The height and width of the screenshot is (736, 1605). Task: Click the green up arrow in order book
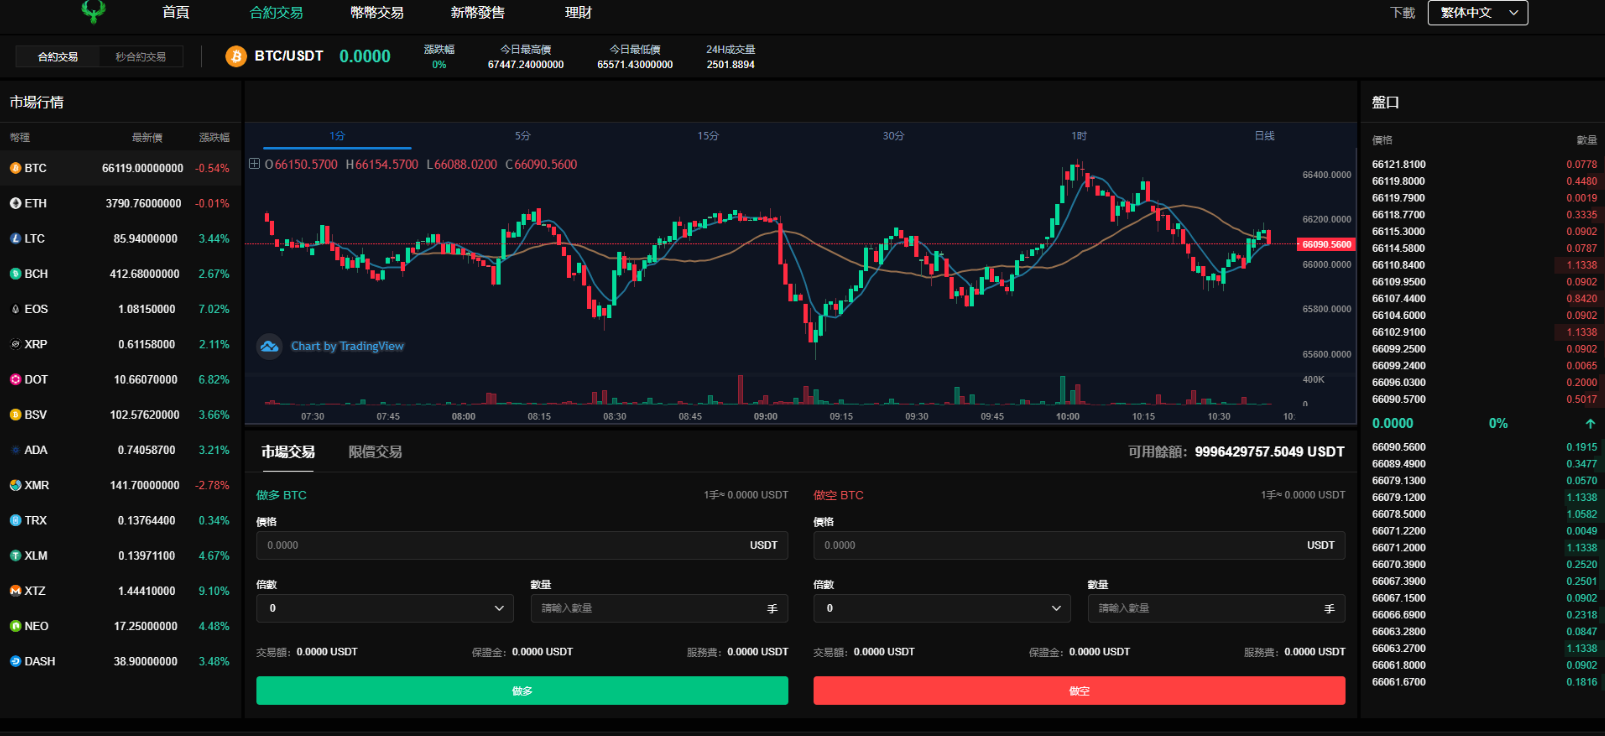point(1590,424)
